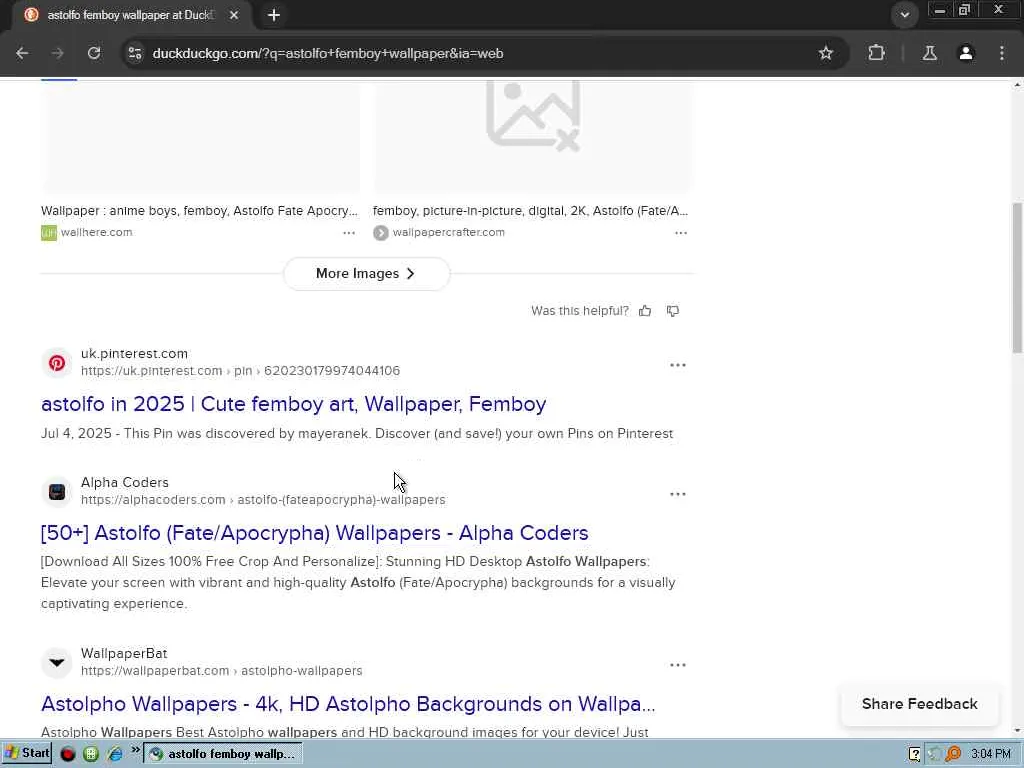The image size is (1024, 768).
Task: Click the help question mark tray icon
Action: click(914, 754)
